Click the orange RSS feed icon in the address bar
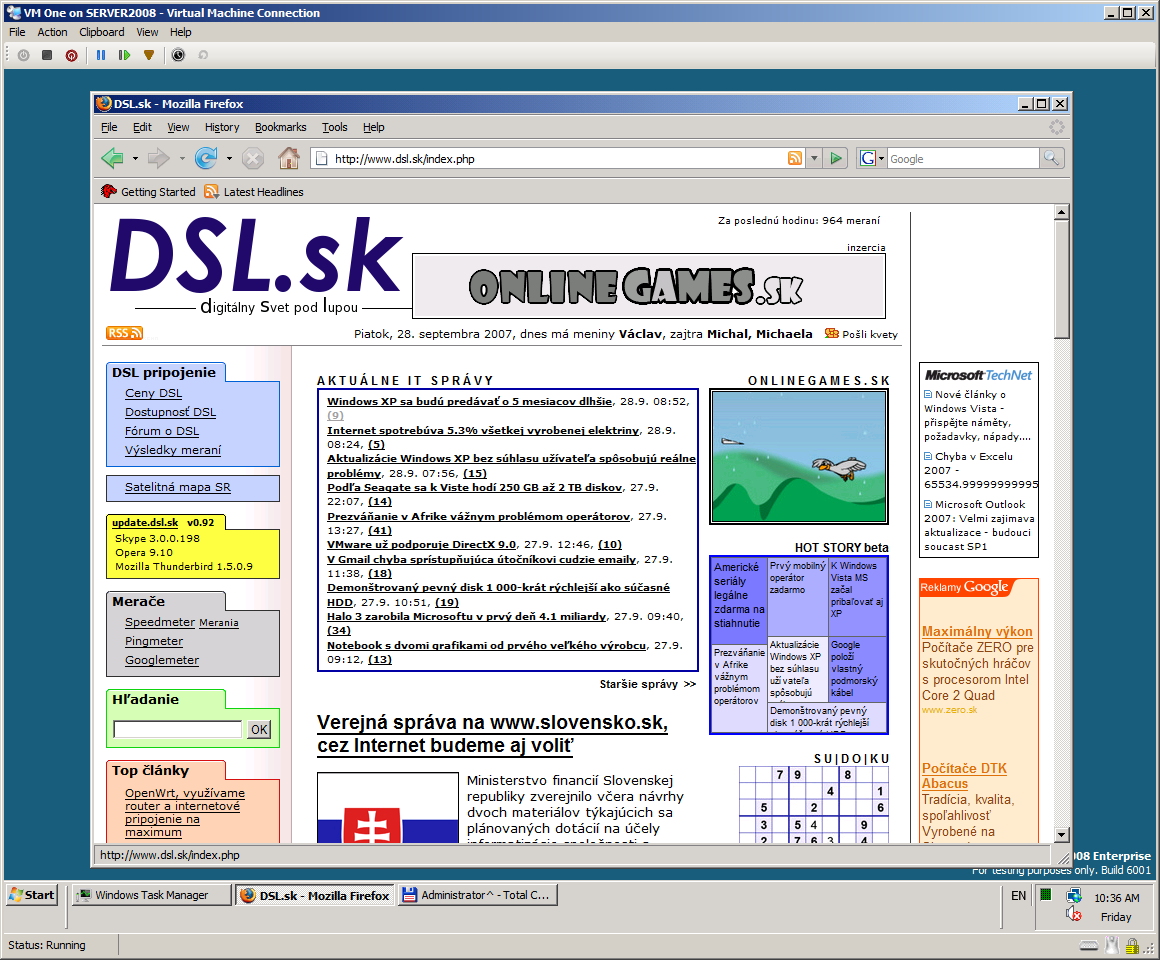 pos(795,158)
